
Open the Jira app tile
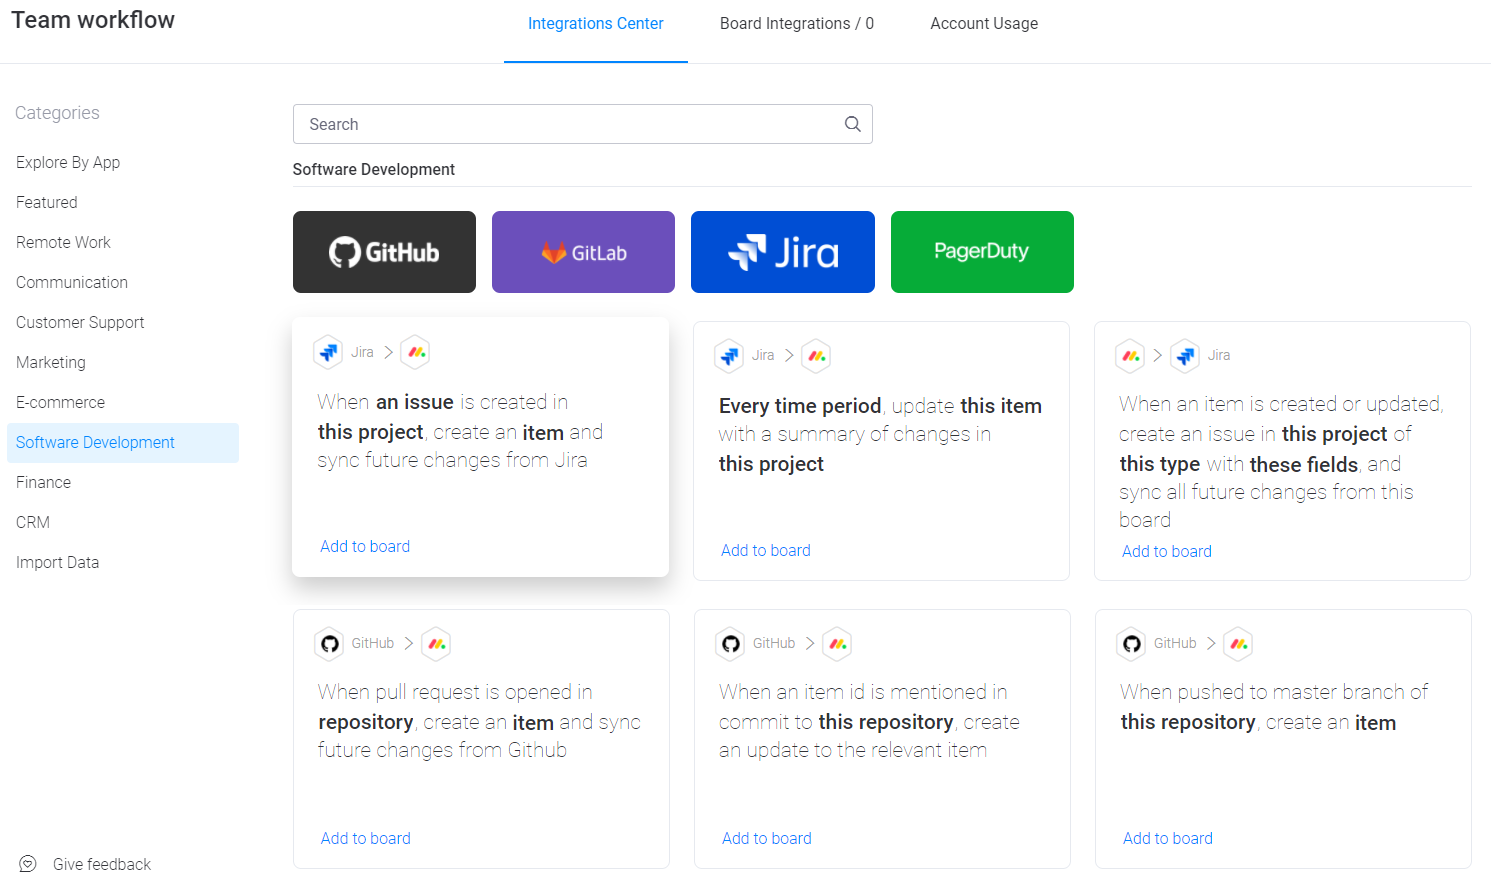pyautogui.click(x=783, y=252)
